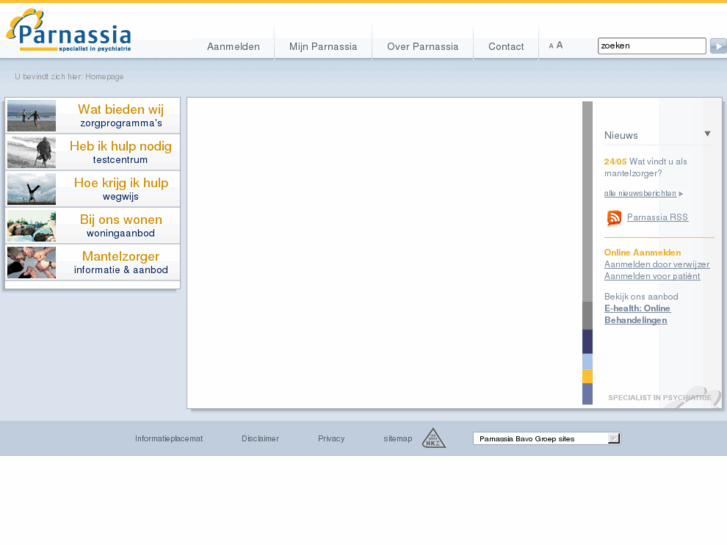Open Wat bieden wij zorgprogramma's

pyautogui.click(x=93, y=115)
